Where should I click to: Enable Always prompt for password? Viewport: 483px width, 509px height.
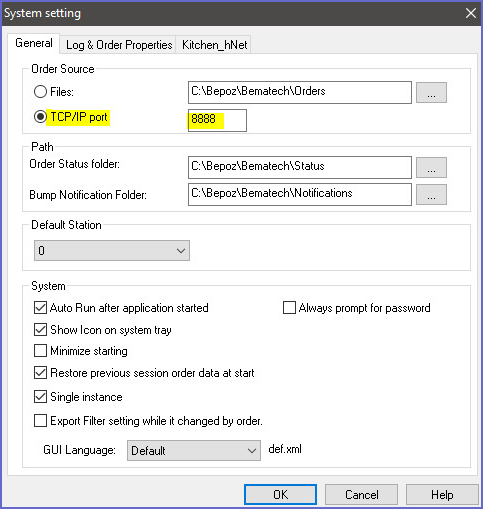[289, 308]
